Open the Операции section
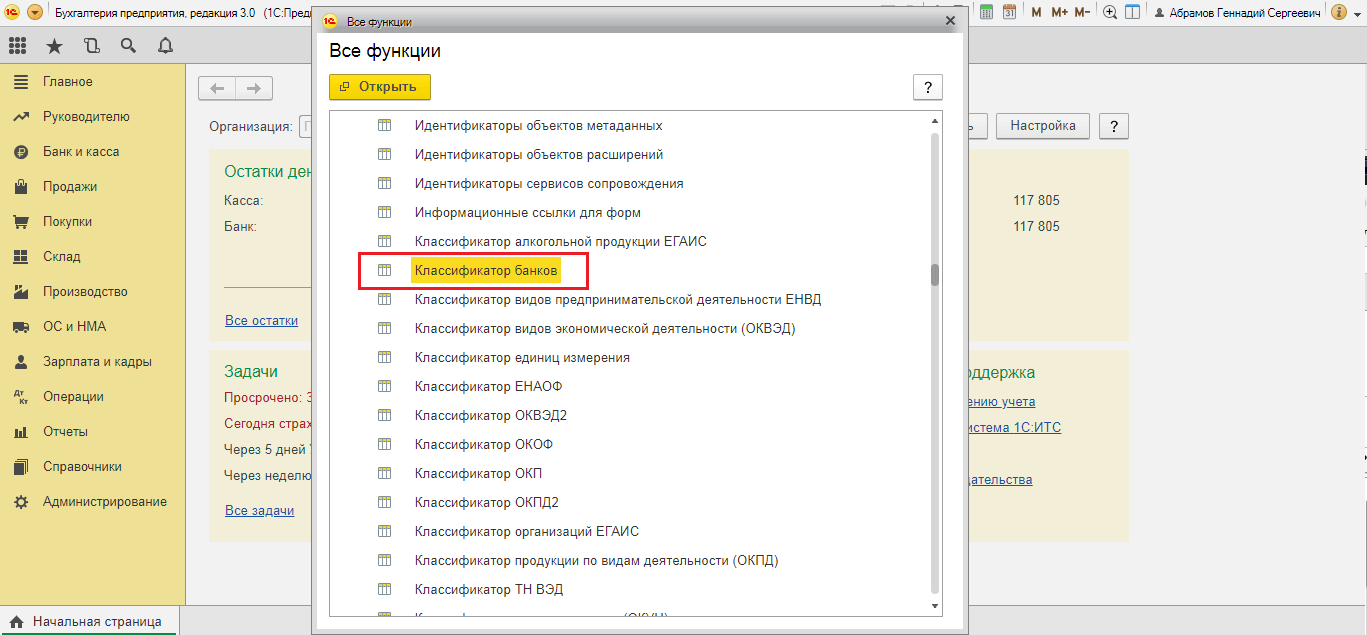 [x=73, y=397]
